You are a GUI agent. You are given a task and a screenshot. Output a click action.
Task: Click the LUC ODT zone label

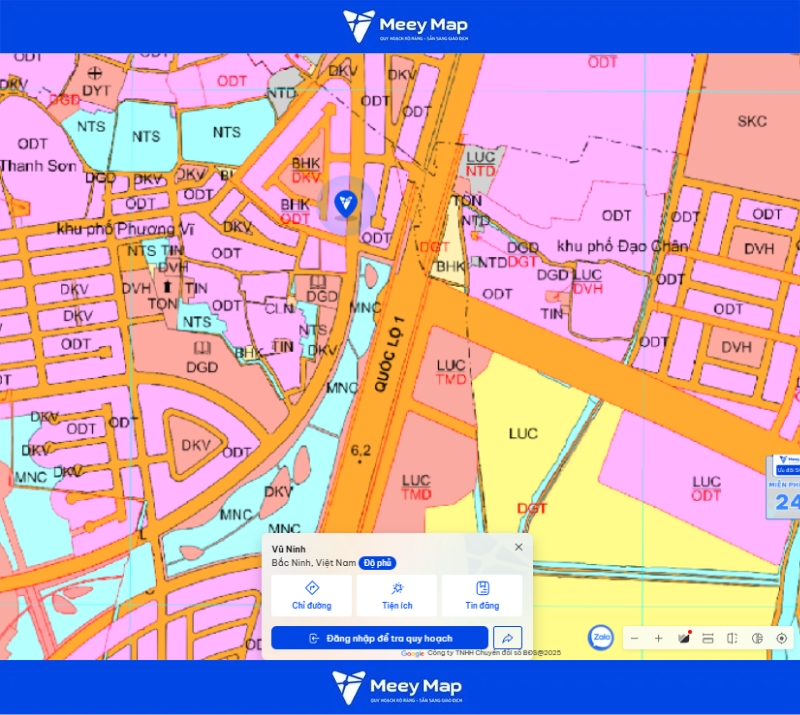706,488
